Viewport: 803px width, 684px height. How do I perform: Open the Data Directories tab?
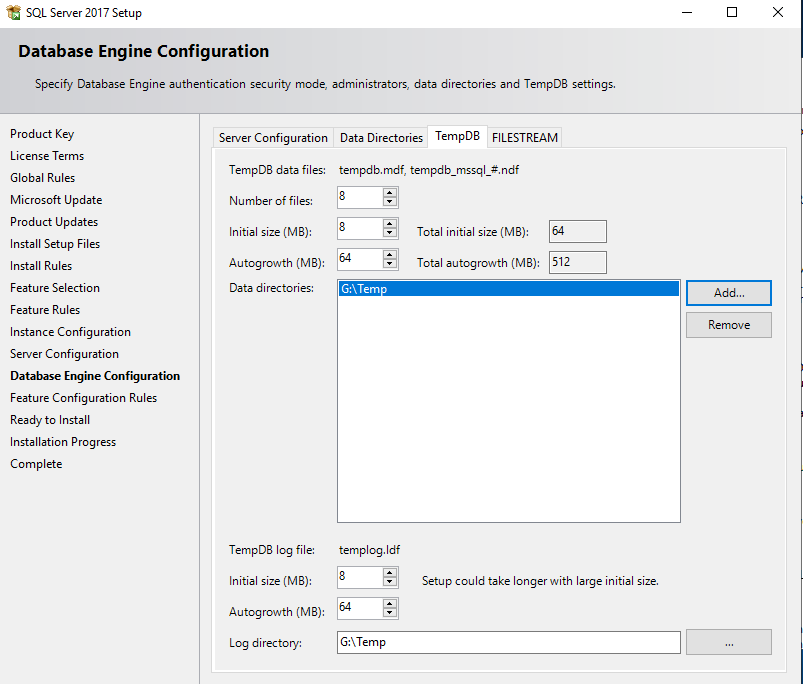381,138
